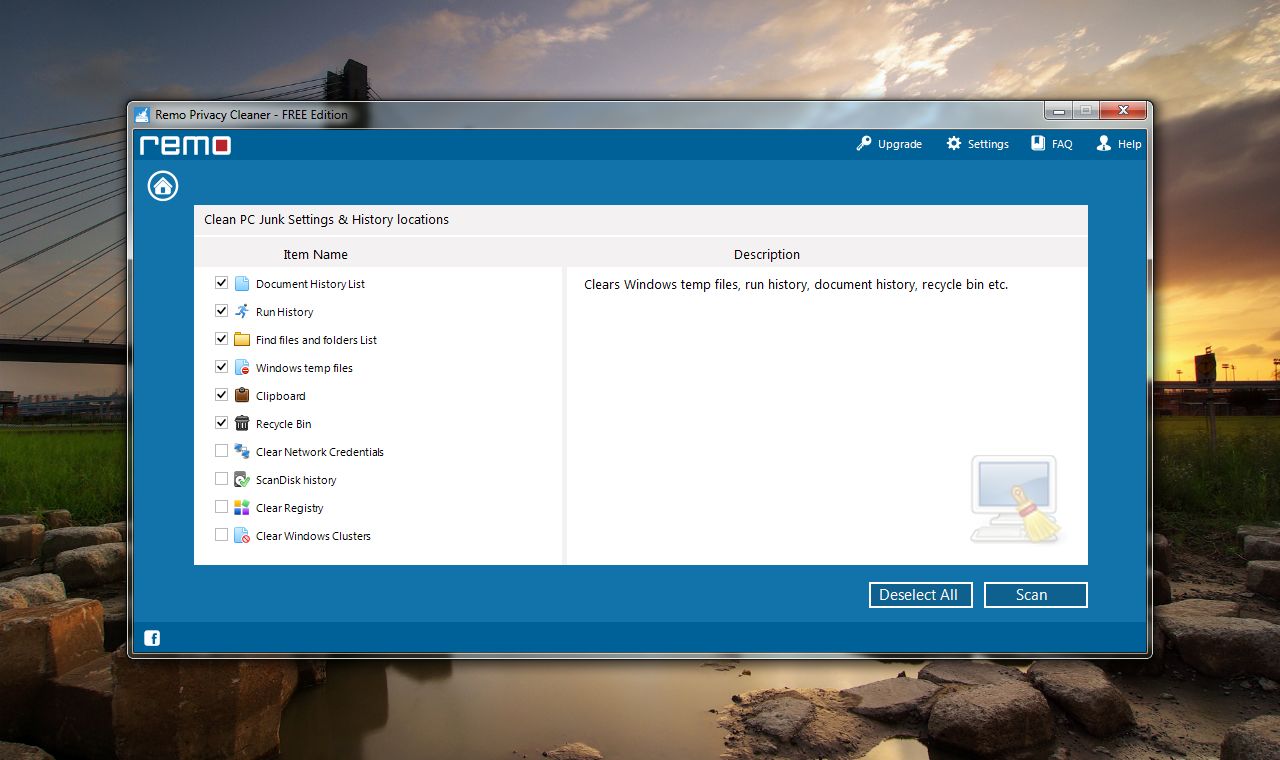Image resolution: width=1280 pixels, height=760 pixels.
Task: Click the Find files folder icon
Action: (242, 339)
